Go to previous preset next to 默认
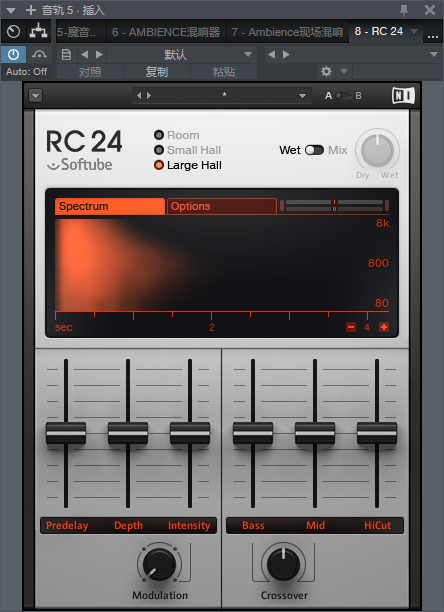The width and height of the screenshot is (444, 612). pyautogui.click(x=84, y=55)
